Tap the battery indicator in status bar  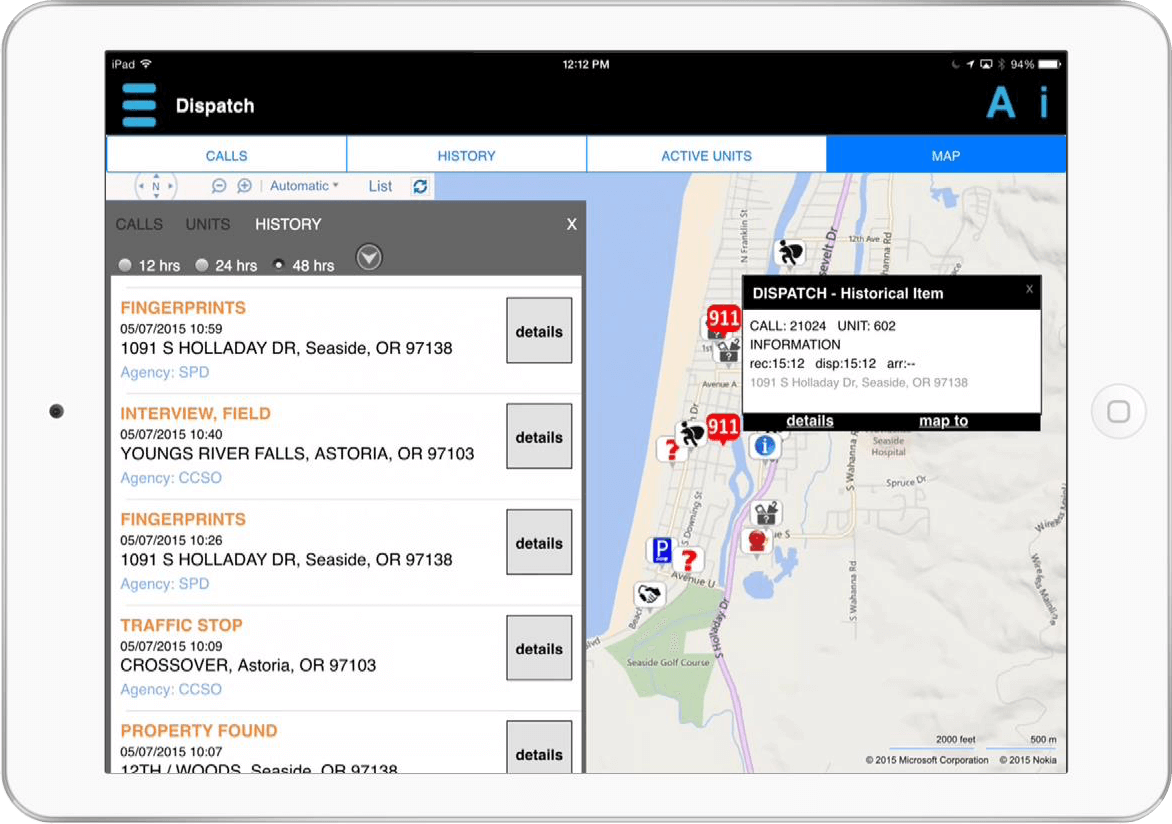[1049, 64]
